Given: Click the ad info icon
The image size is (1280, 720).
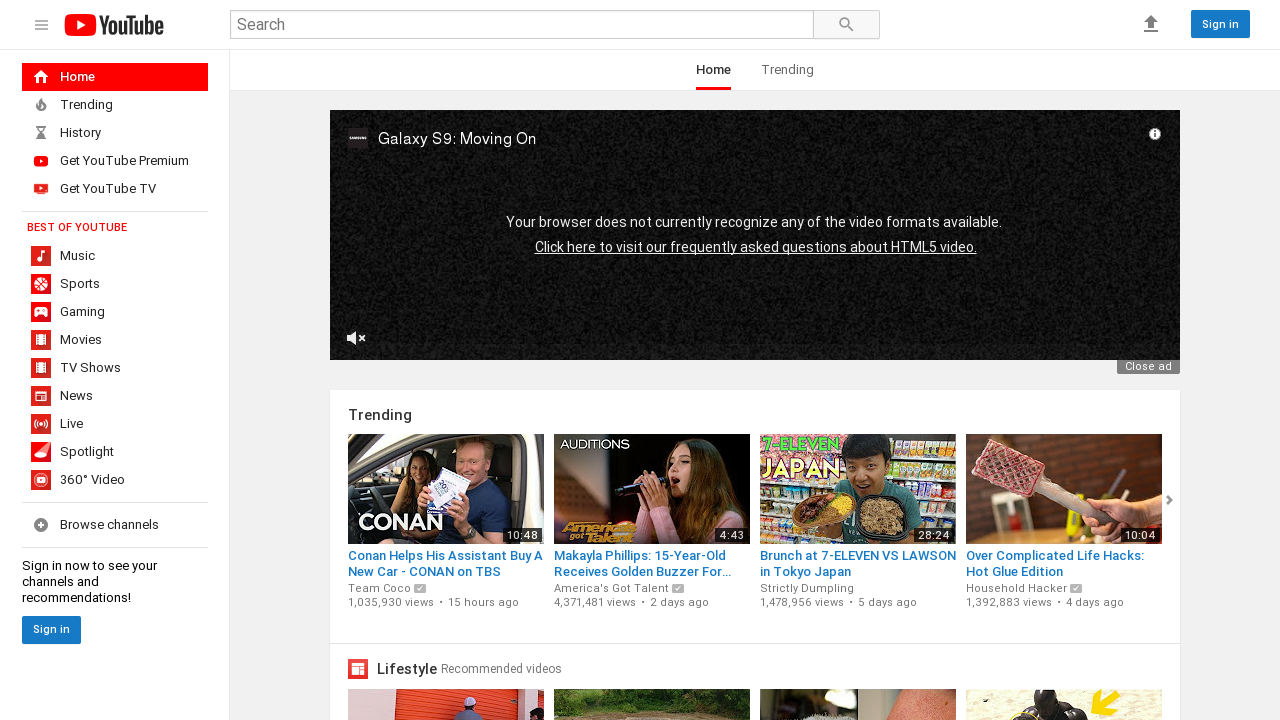Looking at the screenshot, I should pyautogui.click(x=1155, y=134).
